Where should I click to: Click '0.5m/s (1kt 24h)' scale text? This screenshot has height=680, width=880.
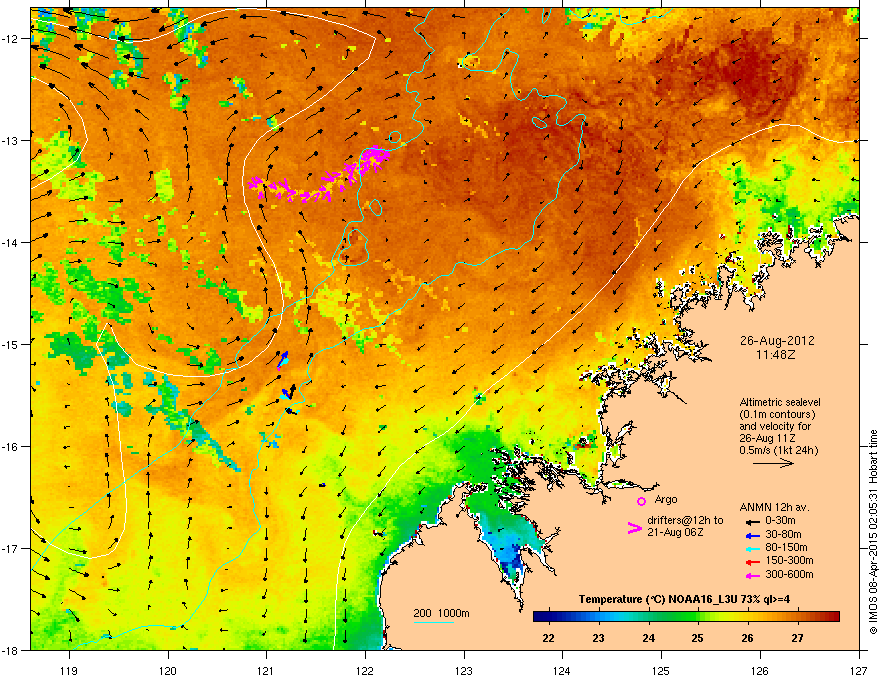pyautogui.click(x=779, y=450)
